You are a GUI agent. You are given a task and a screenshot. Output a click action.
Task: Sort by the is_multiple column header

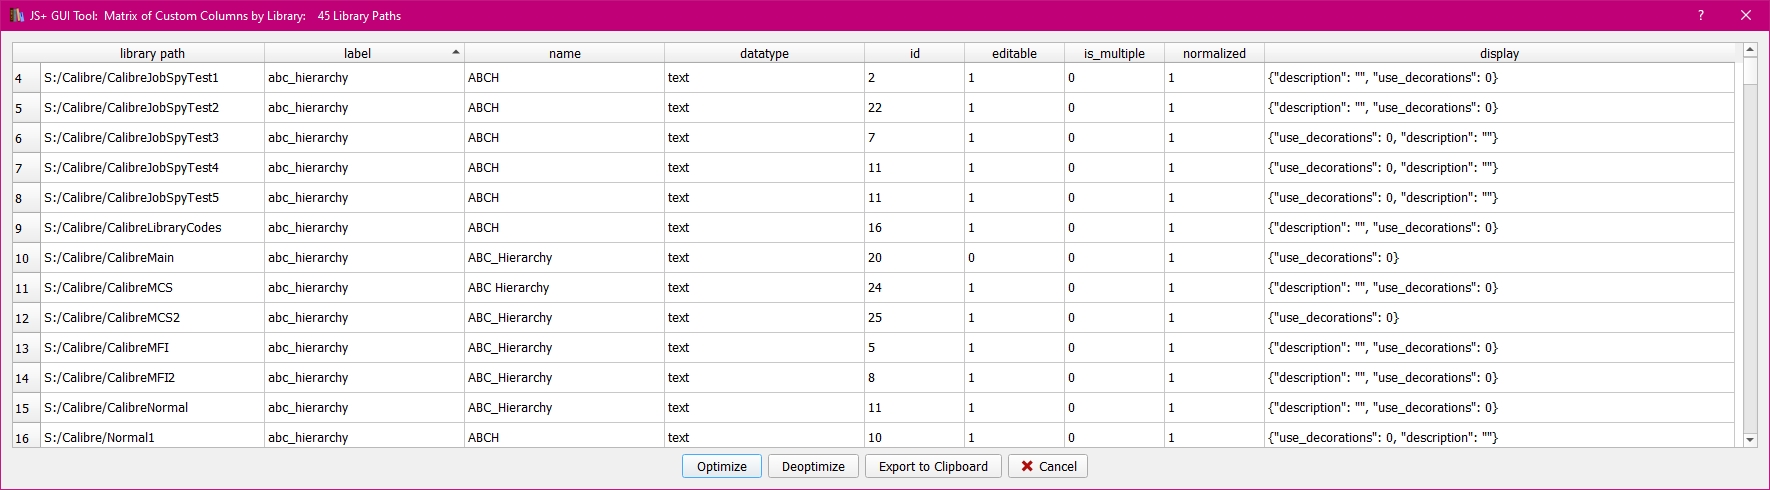tap(1114, 53)
